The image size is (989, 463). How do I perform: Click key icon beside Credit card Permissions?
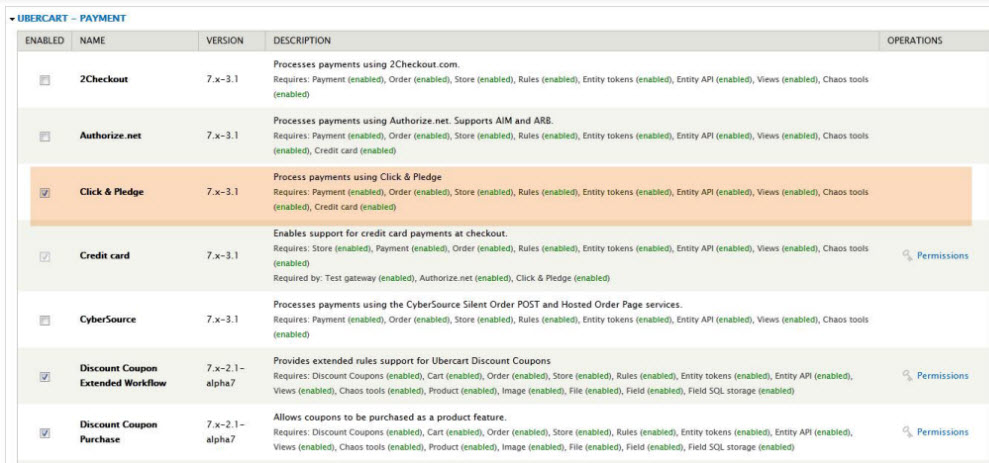[908, 255]
